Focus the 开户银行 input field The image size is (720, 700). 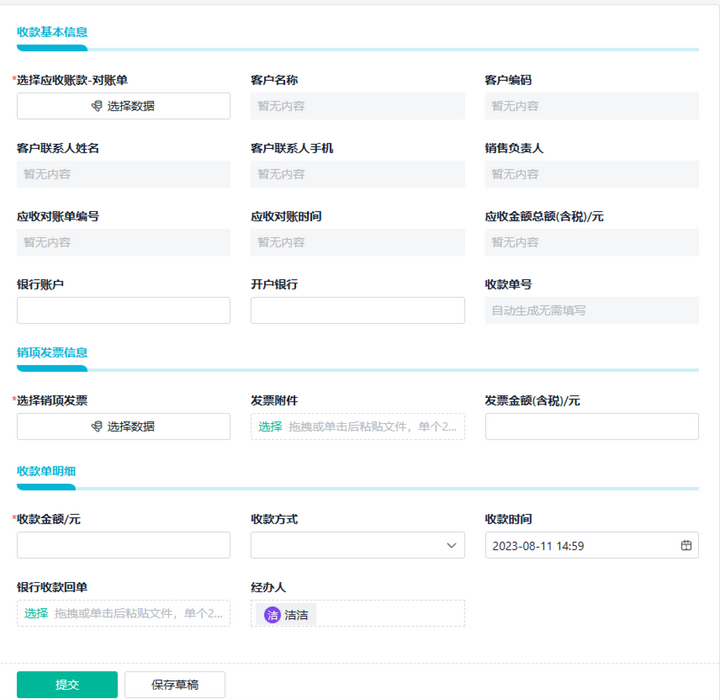coord(357,310)
